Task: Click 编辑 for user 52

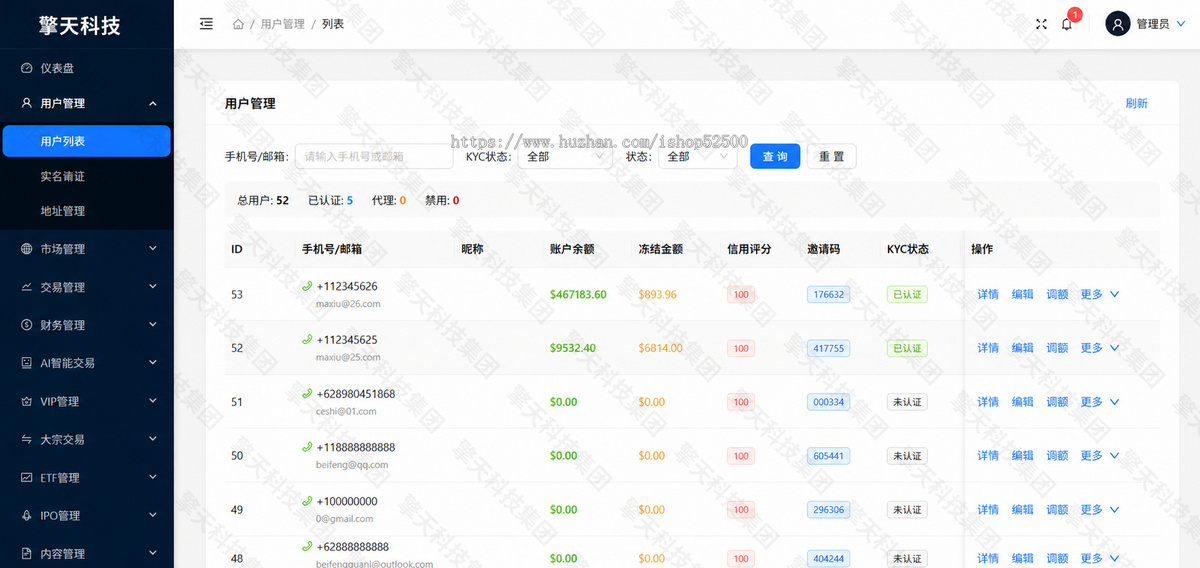Action: [x=1022, y=348]
